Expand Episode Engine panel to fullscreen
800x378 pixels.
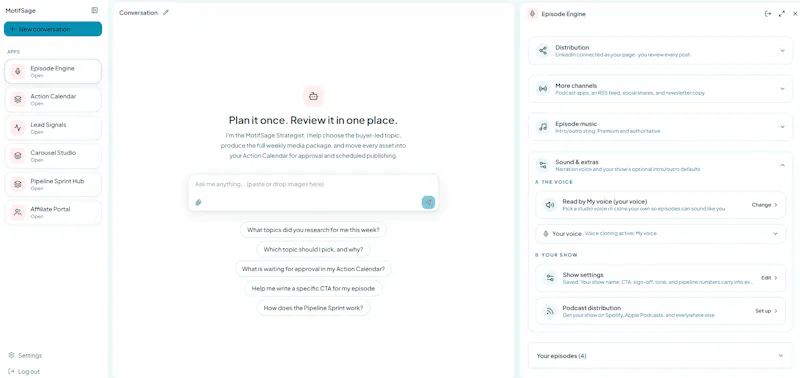[x=782, y=14]
